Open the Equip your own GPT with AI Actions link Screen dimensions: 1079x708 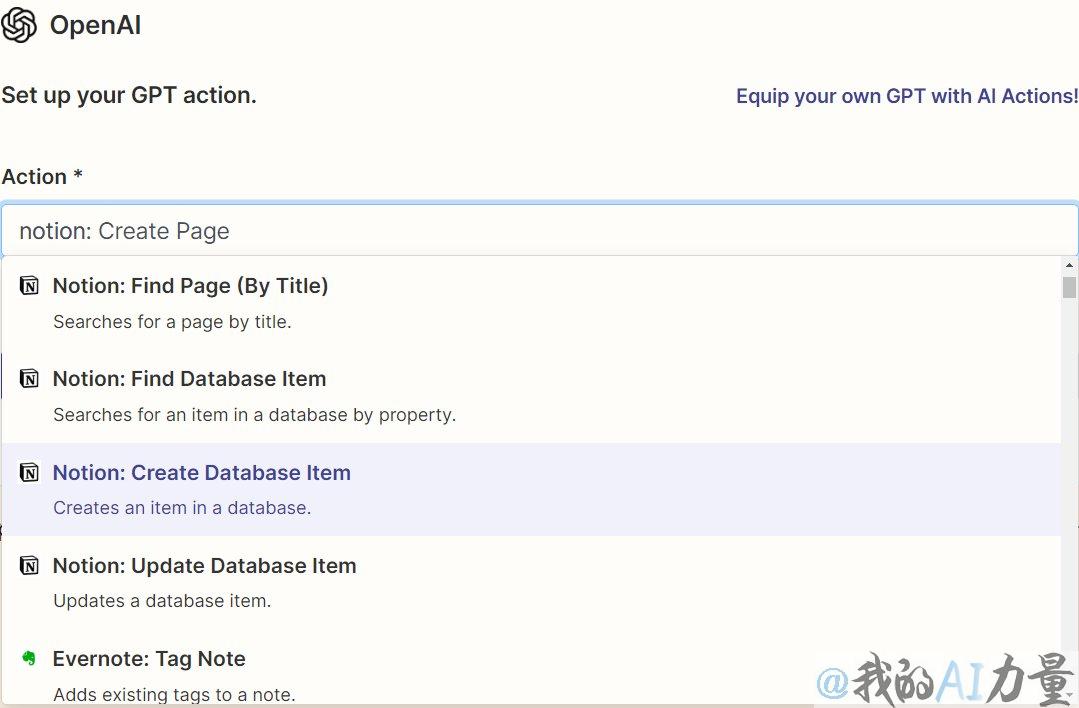tap(907, 96)
